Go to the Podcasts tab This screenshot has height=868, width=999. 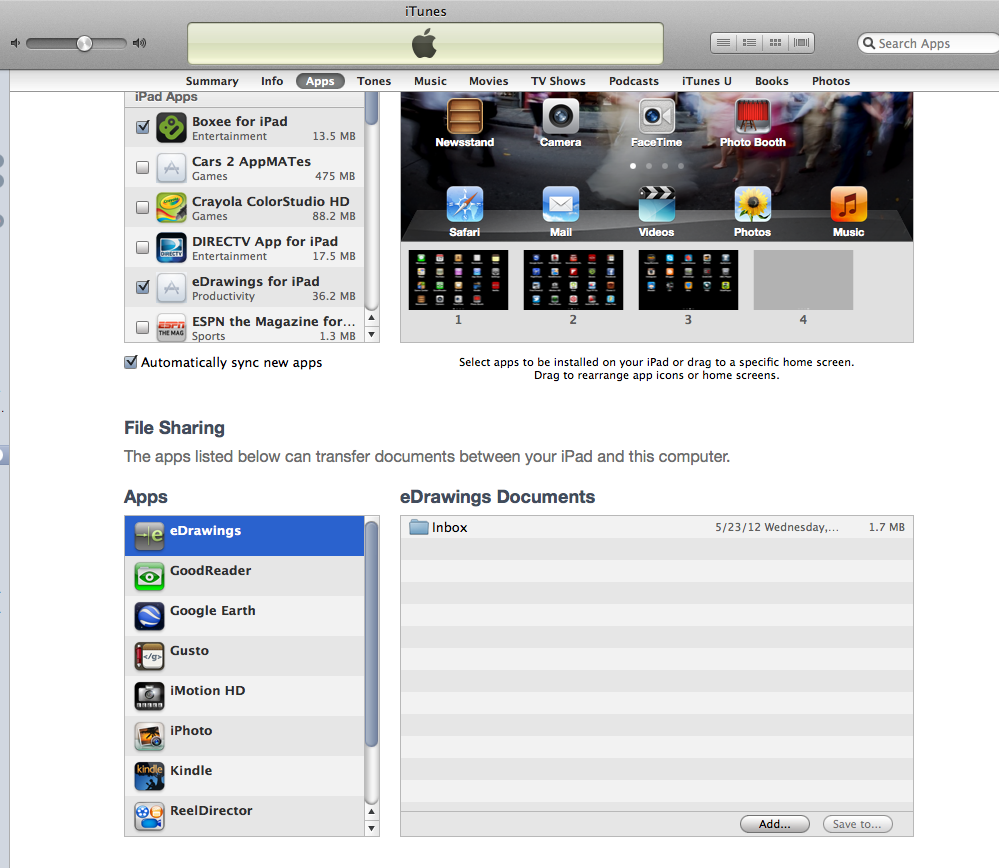click(x=634, y=81)
